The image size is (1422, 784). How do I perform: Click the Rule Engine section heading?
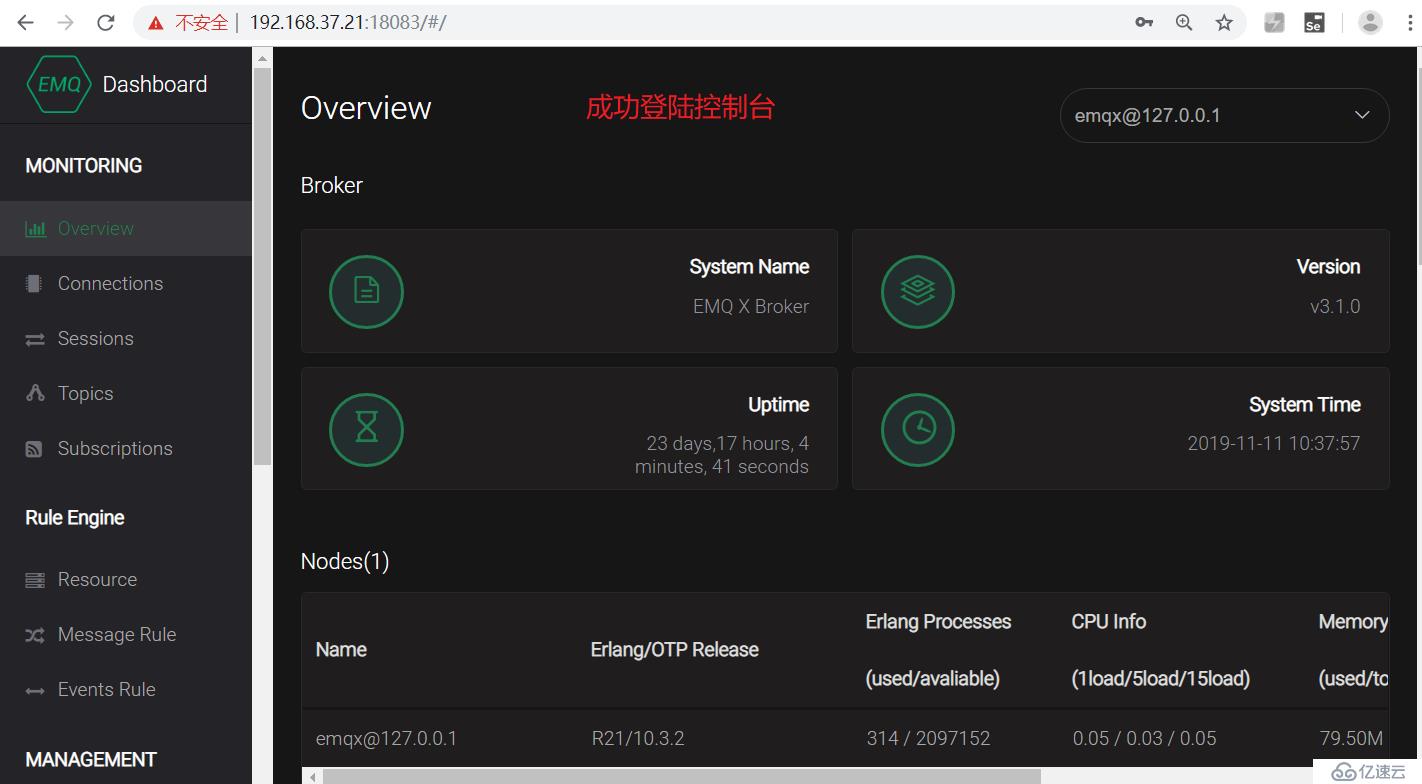(75, 517)
